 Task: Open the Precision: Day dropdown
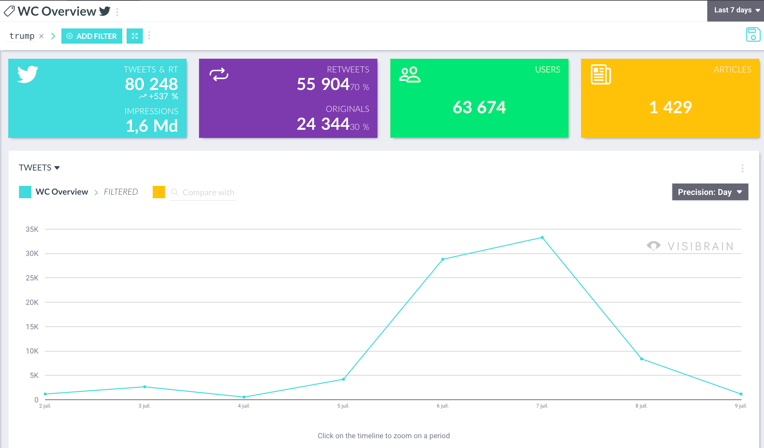tap(710, 192)
